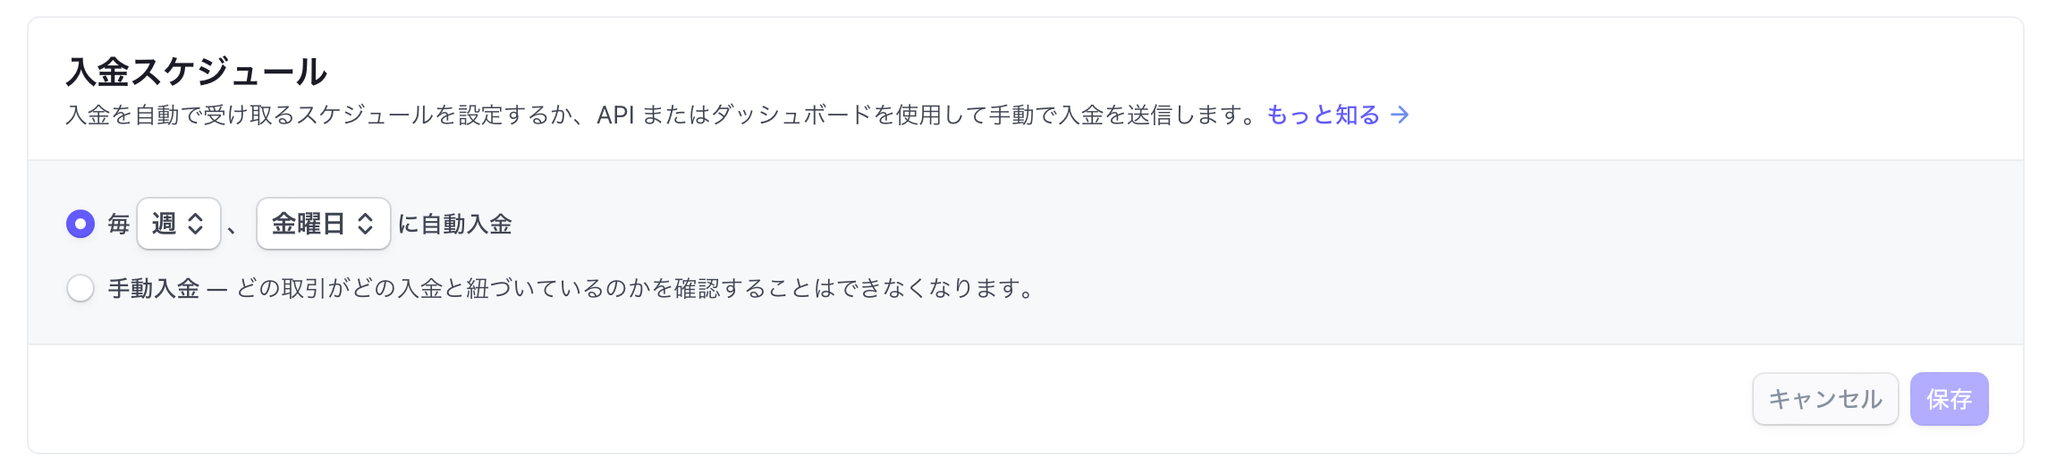Click the word API in the description
Viewport: 2048px width, 467px height.
[615, 115]
